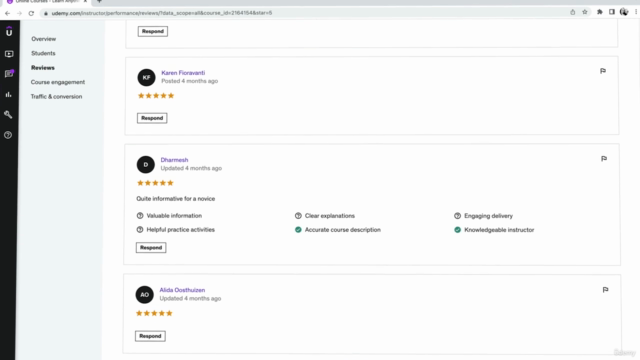Go to the Overview section

click(44, 39)
